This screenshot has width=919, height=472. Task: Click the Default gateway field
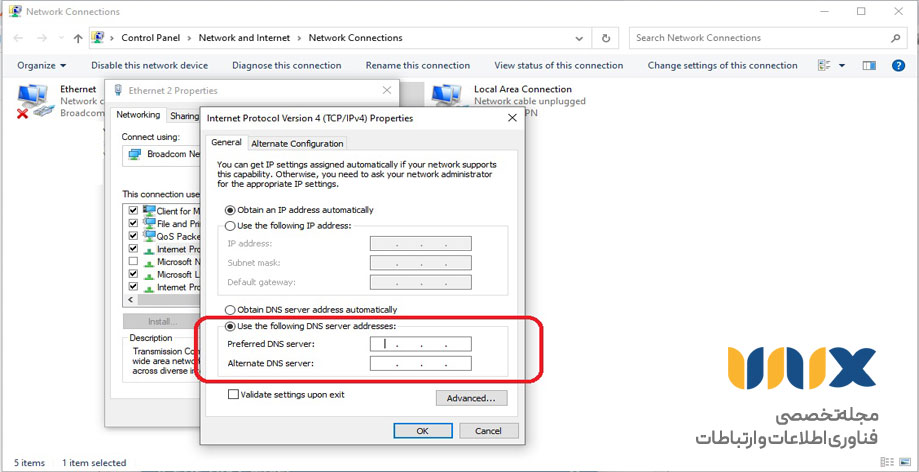[420, 282]
